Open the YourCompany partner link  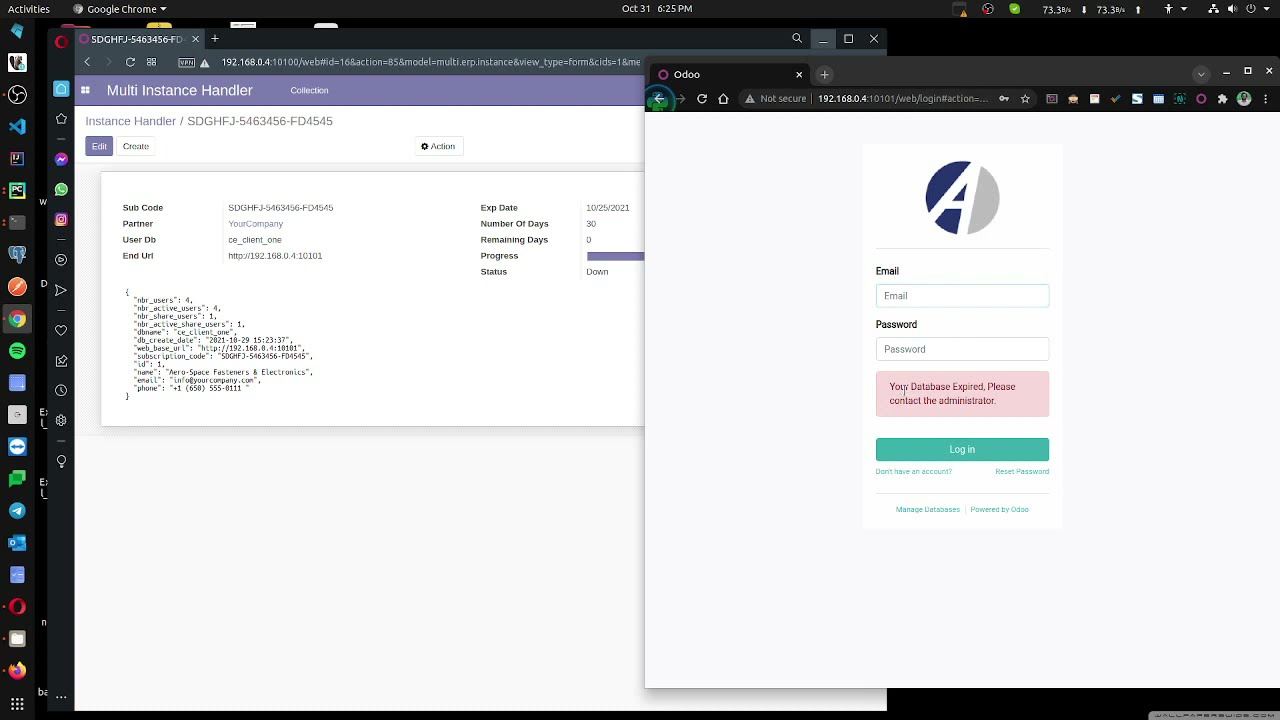coord(255,224)
